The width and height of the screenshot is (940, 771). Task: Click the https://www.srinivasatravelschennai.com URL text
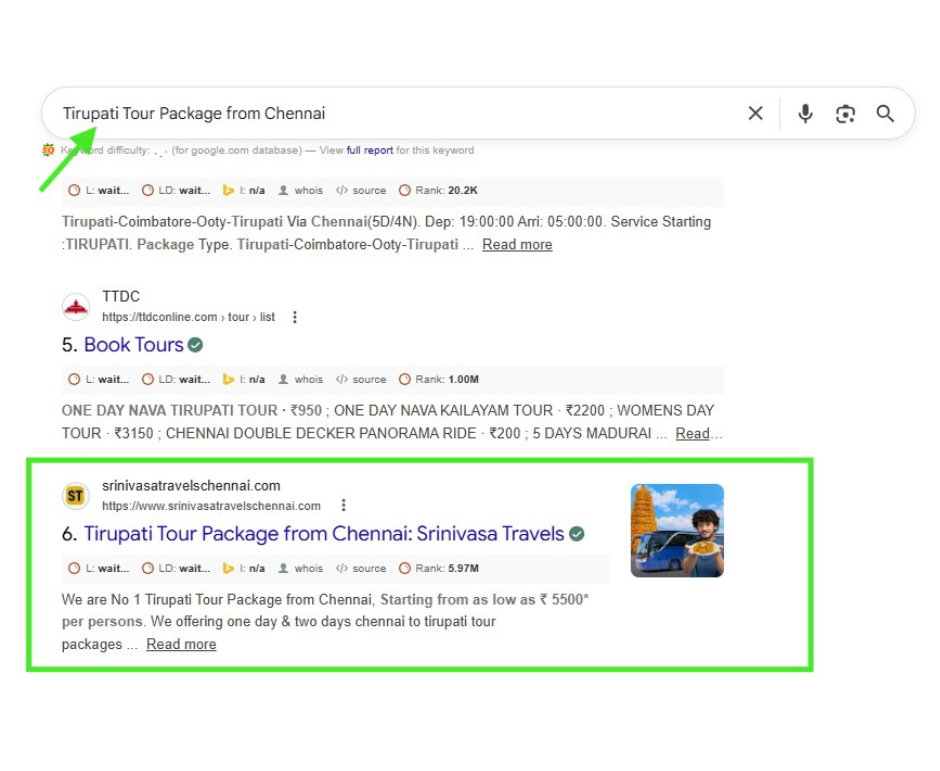click(x=211, y=506)
